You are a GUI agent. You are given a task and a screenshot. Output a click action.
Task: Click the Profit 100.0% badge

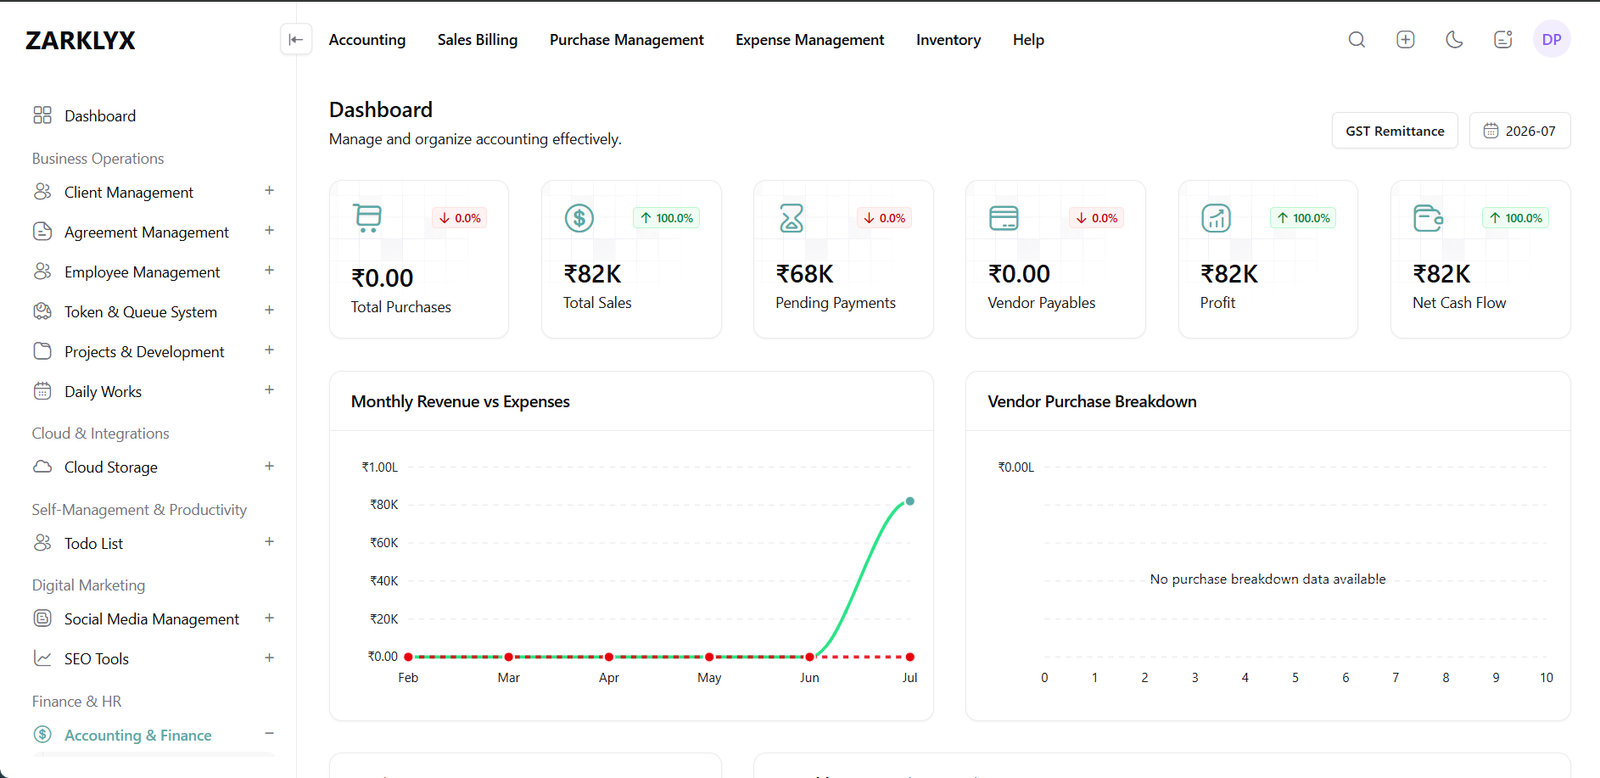[x=1304, y=218]
